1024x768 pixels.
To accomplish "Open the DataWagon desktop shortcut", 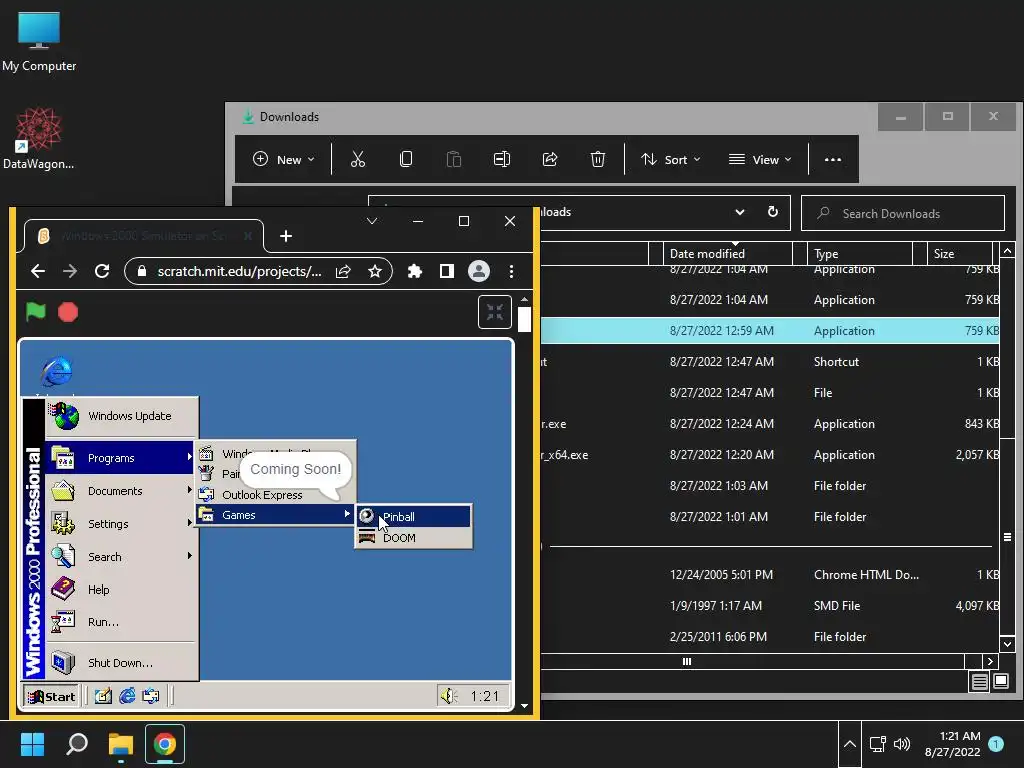I will pyautogui.click(x=39, y=138).
